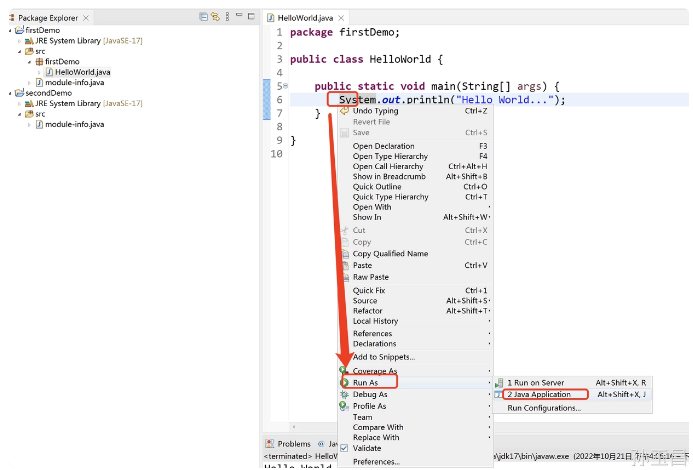Select HelloWorld.java in Package Explorer
Image resolution: width=693 pixels, height=470 pixels.
tap(82, 72)
